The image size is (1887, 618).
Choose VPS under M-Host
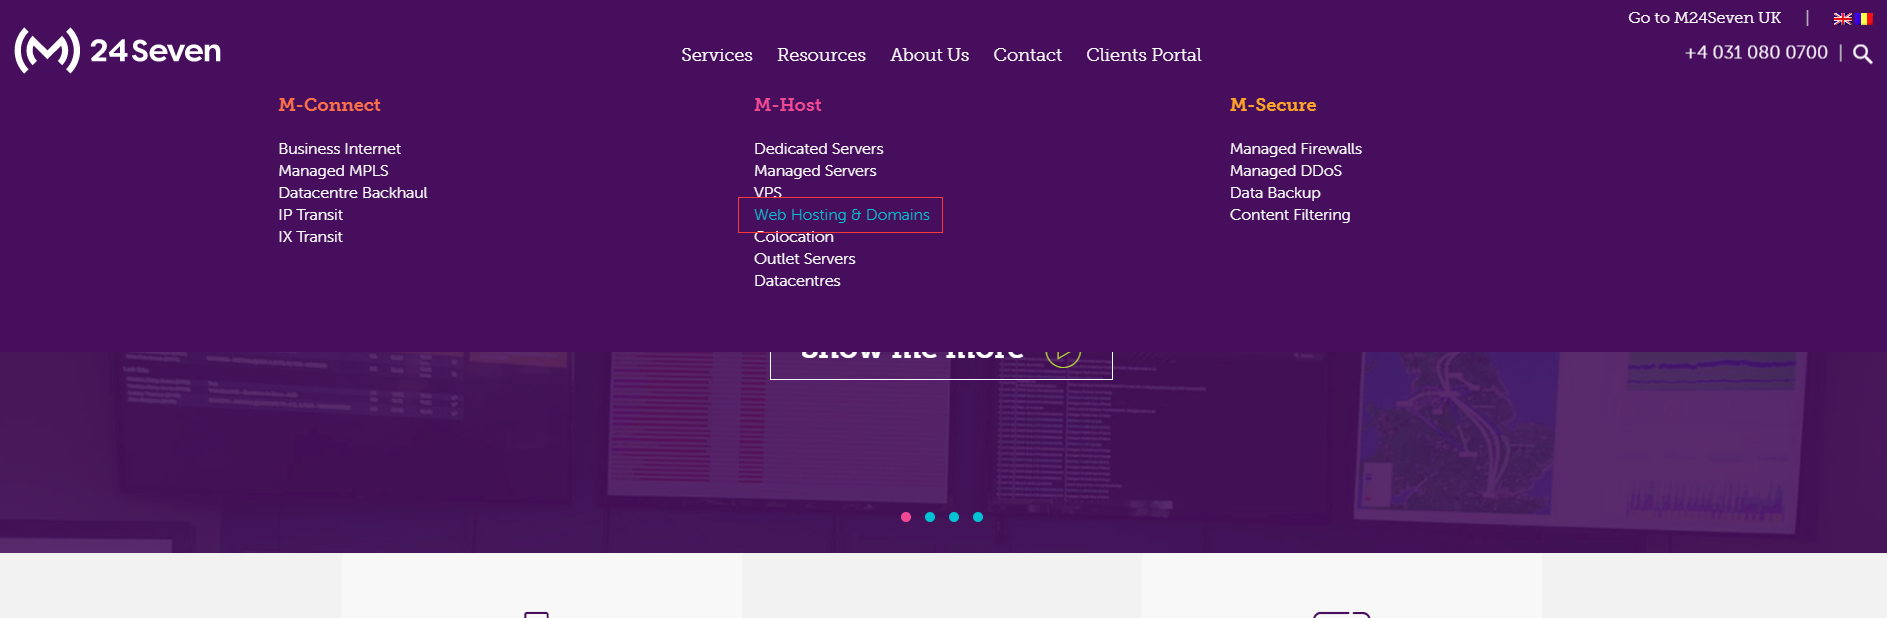tap(768, 192)
